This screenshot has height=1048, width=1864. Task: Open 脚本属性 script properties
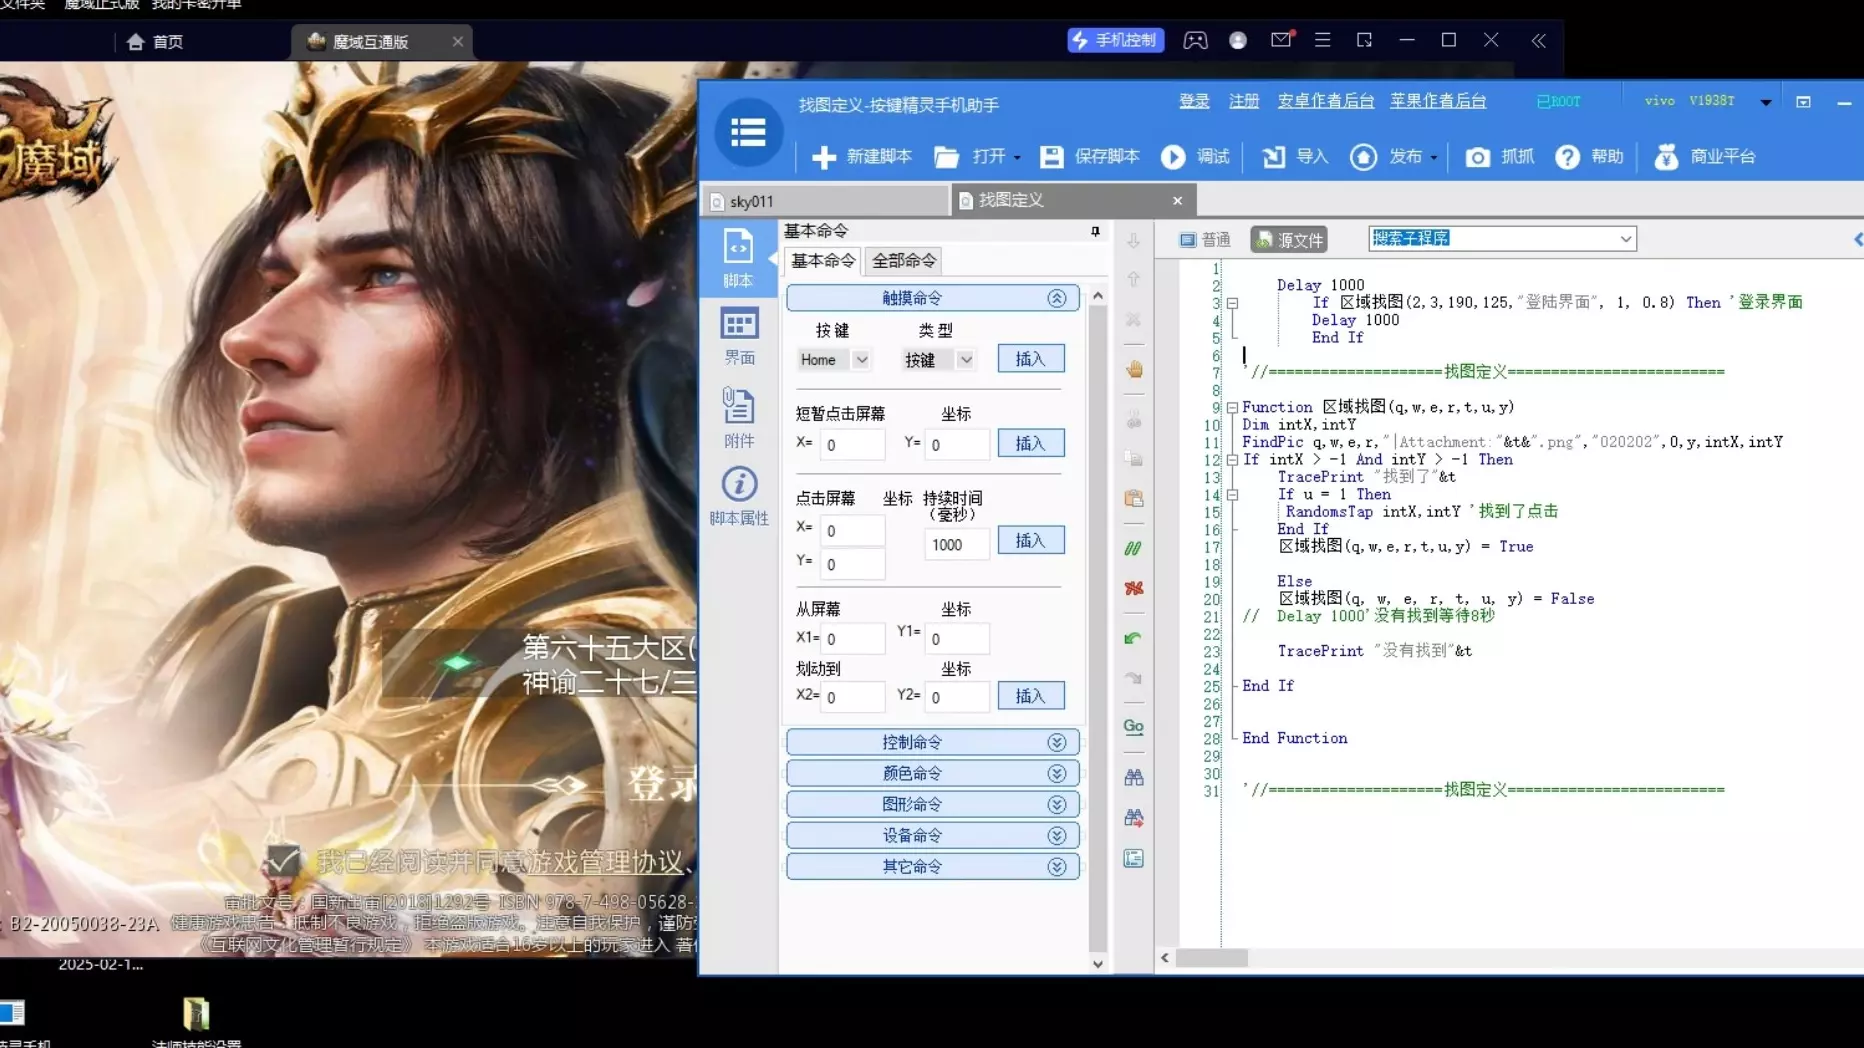(x=739, y=496)
